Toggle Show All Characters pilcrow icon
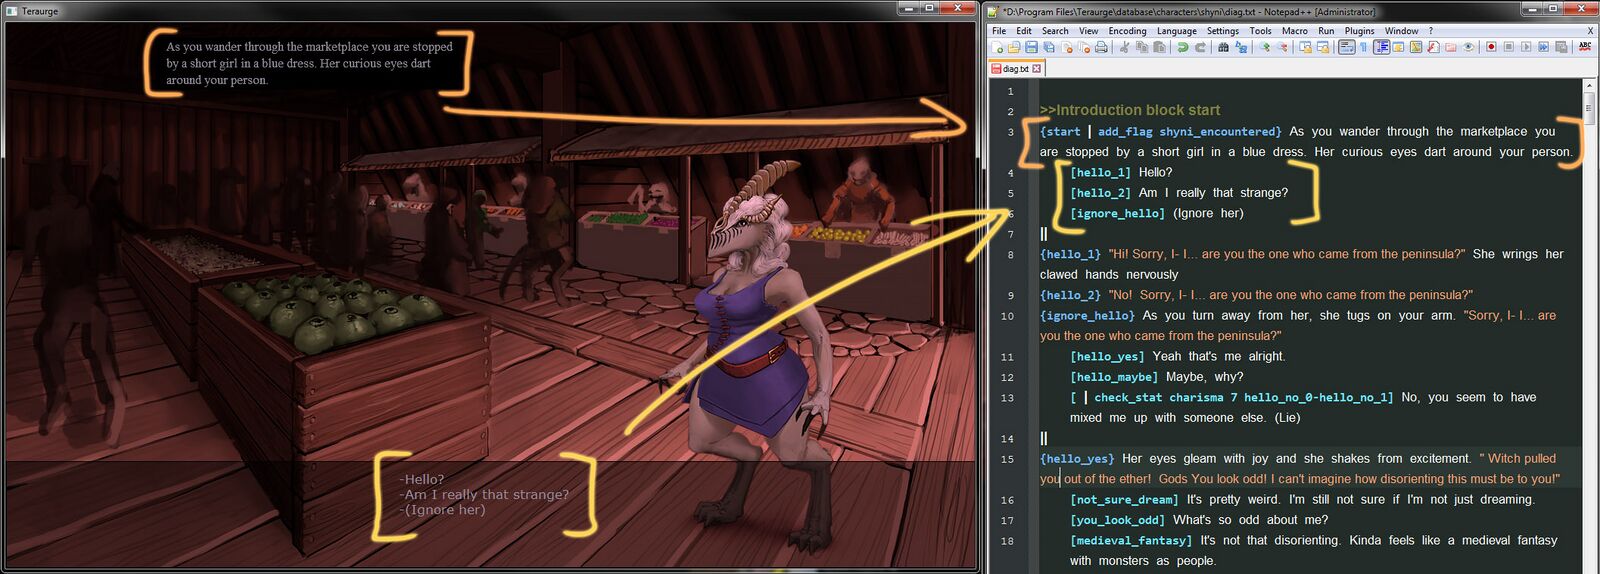 (x=1364, y=47)
